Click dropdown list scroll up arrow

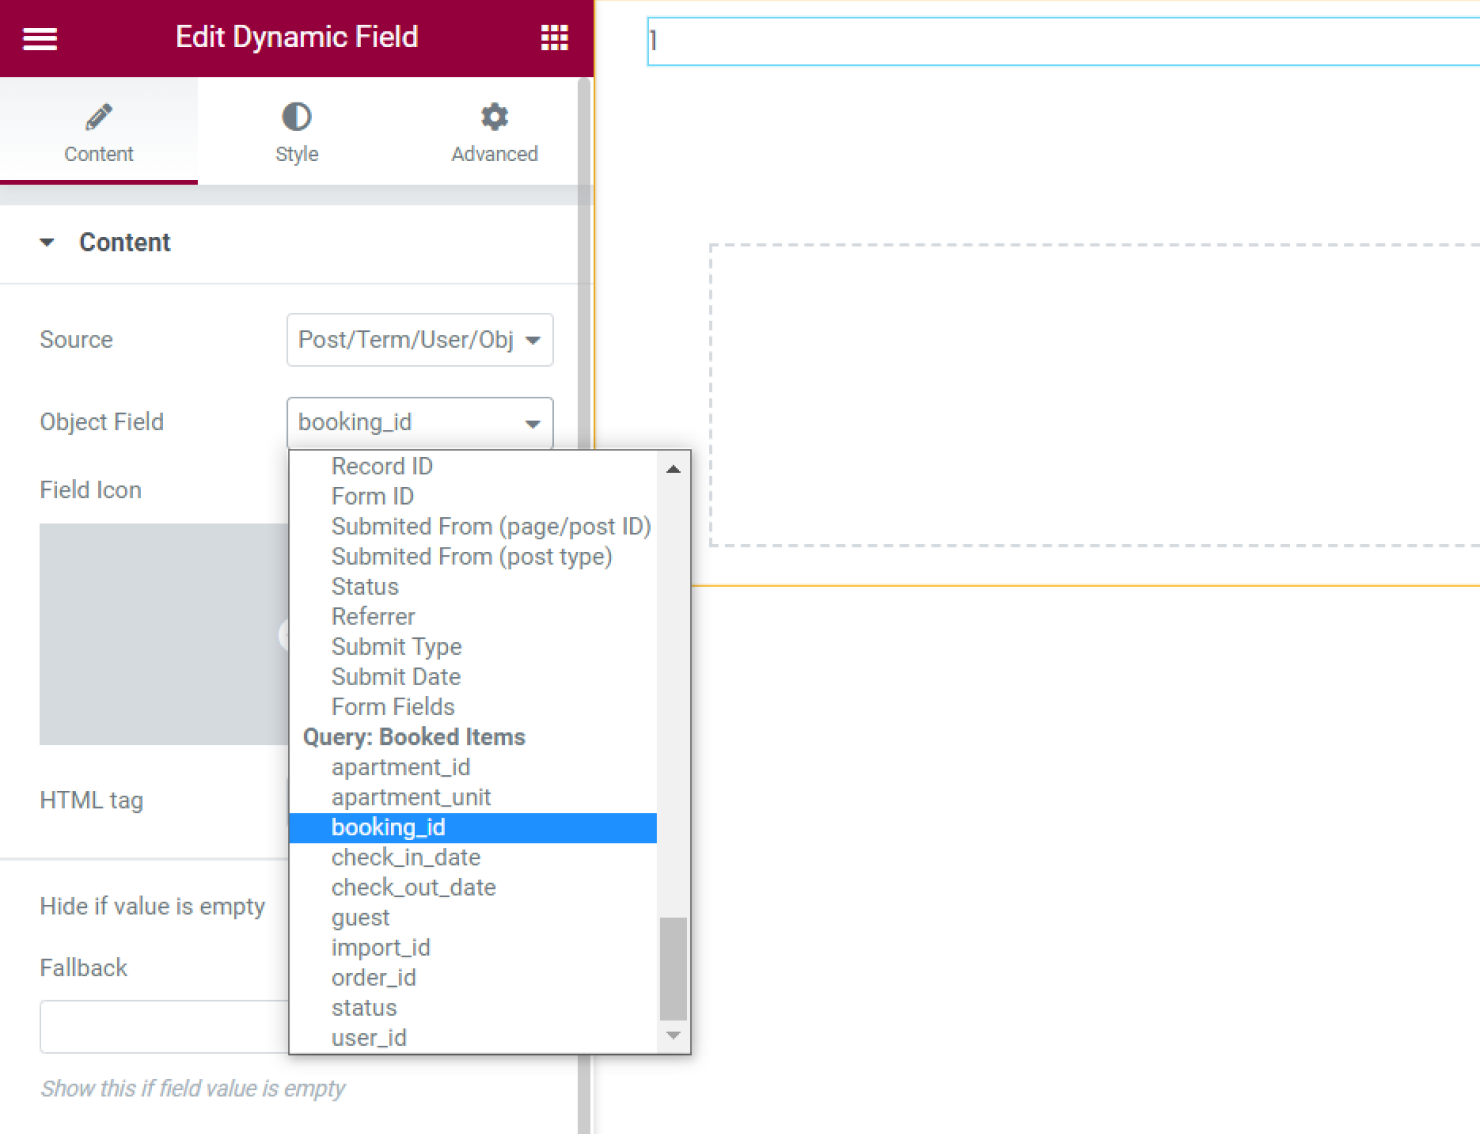point(673,468)
